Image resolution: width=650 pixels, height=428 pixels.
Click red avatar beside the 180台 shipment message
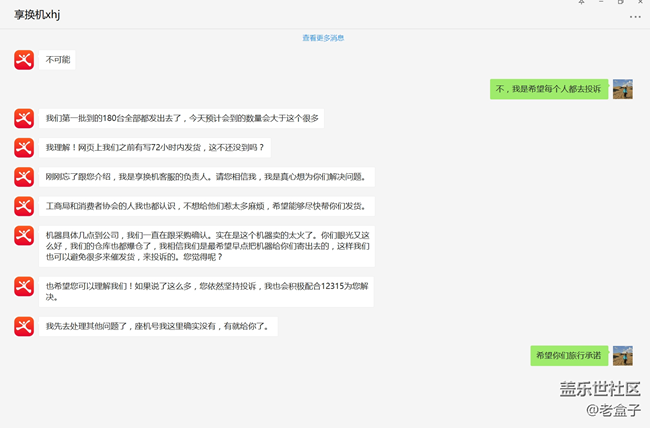coord(25,118)
